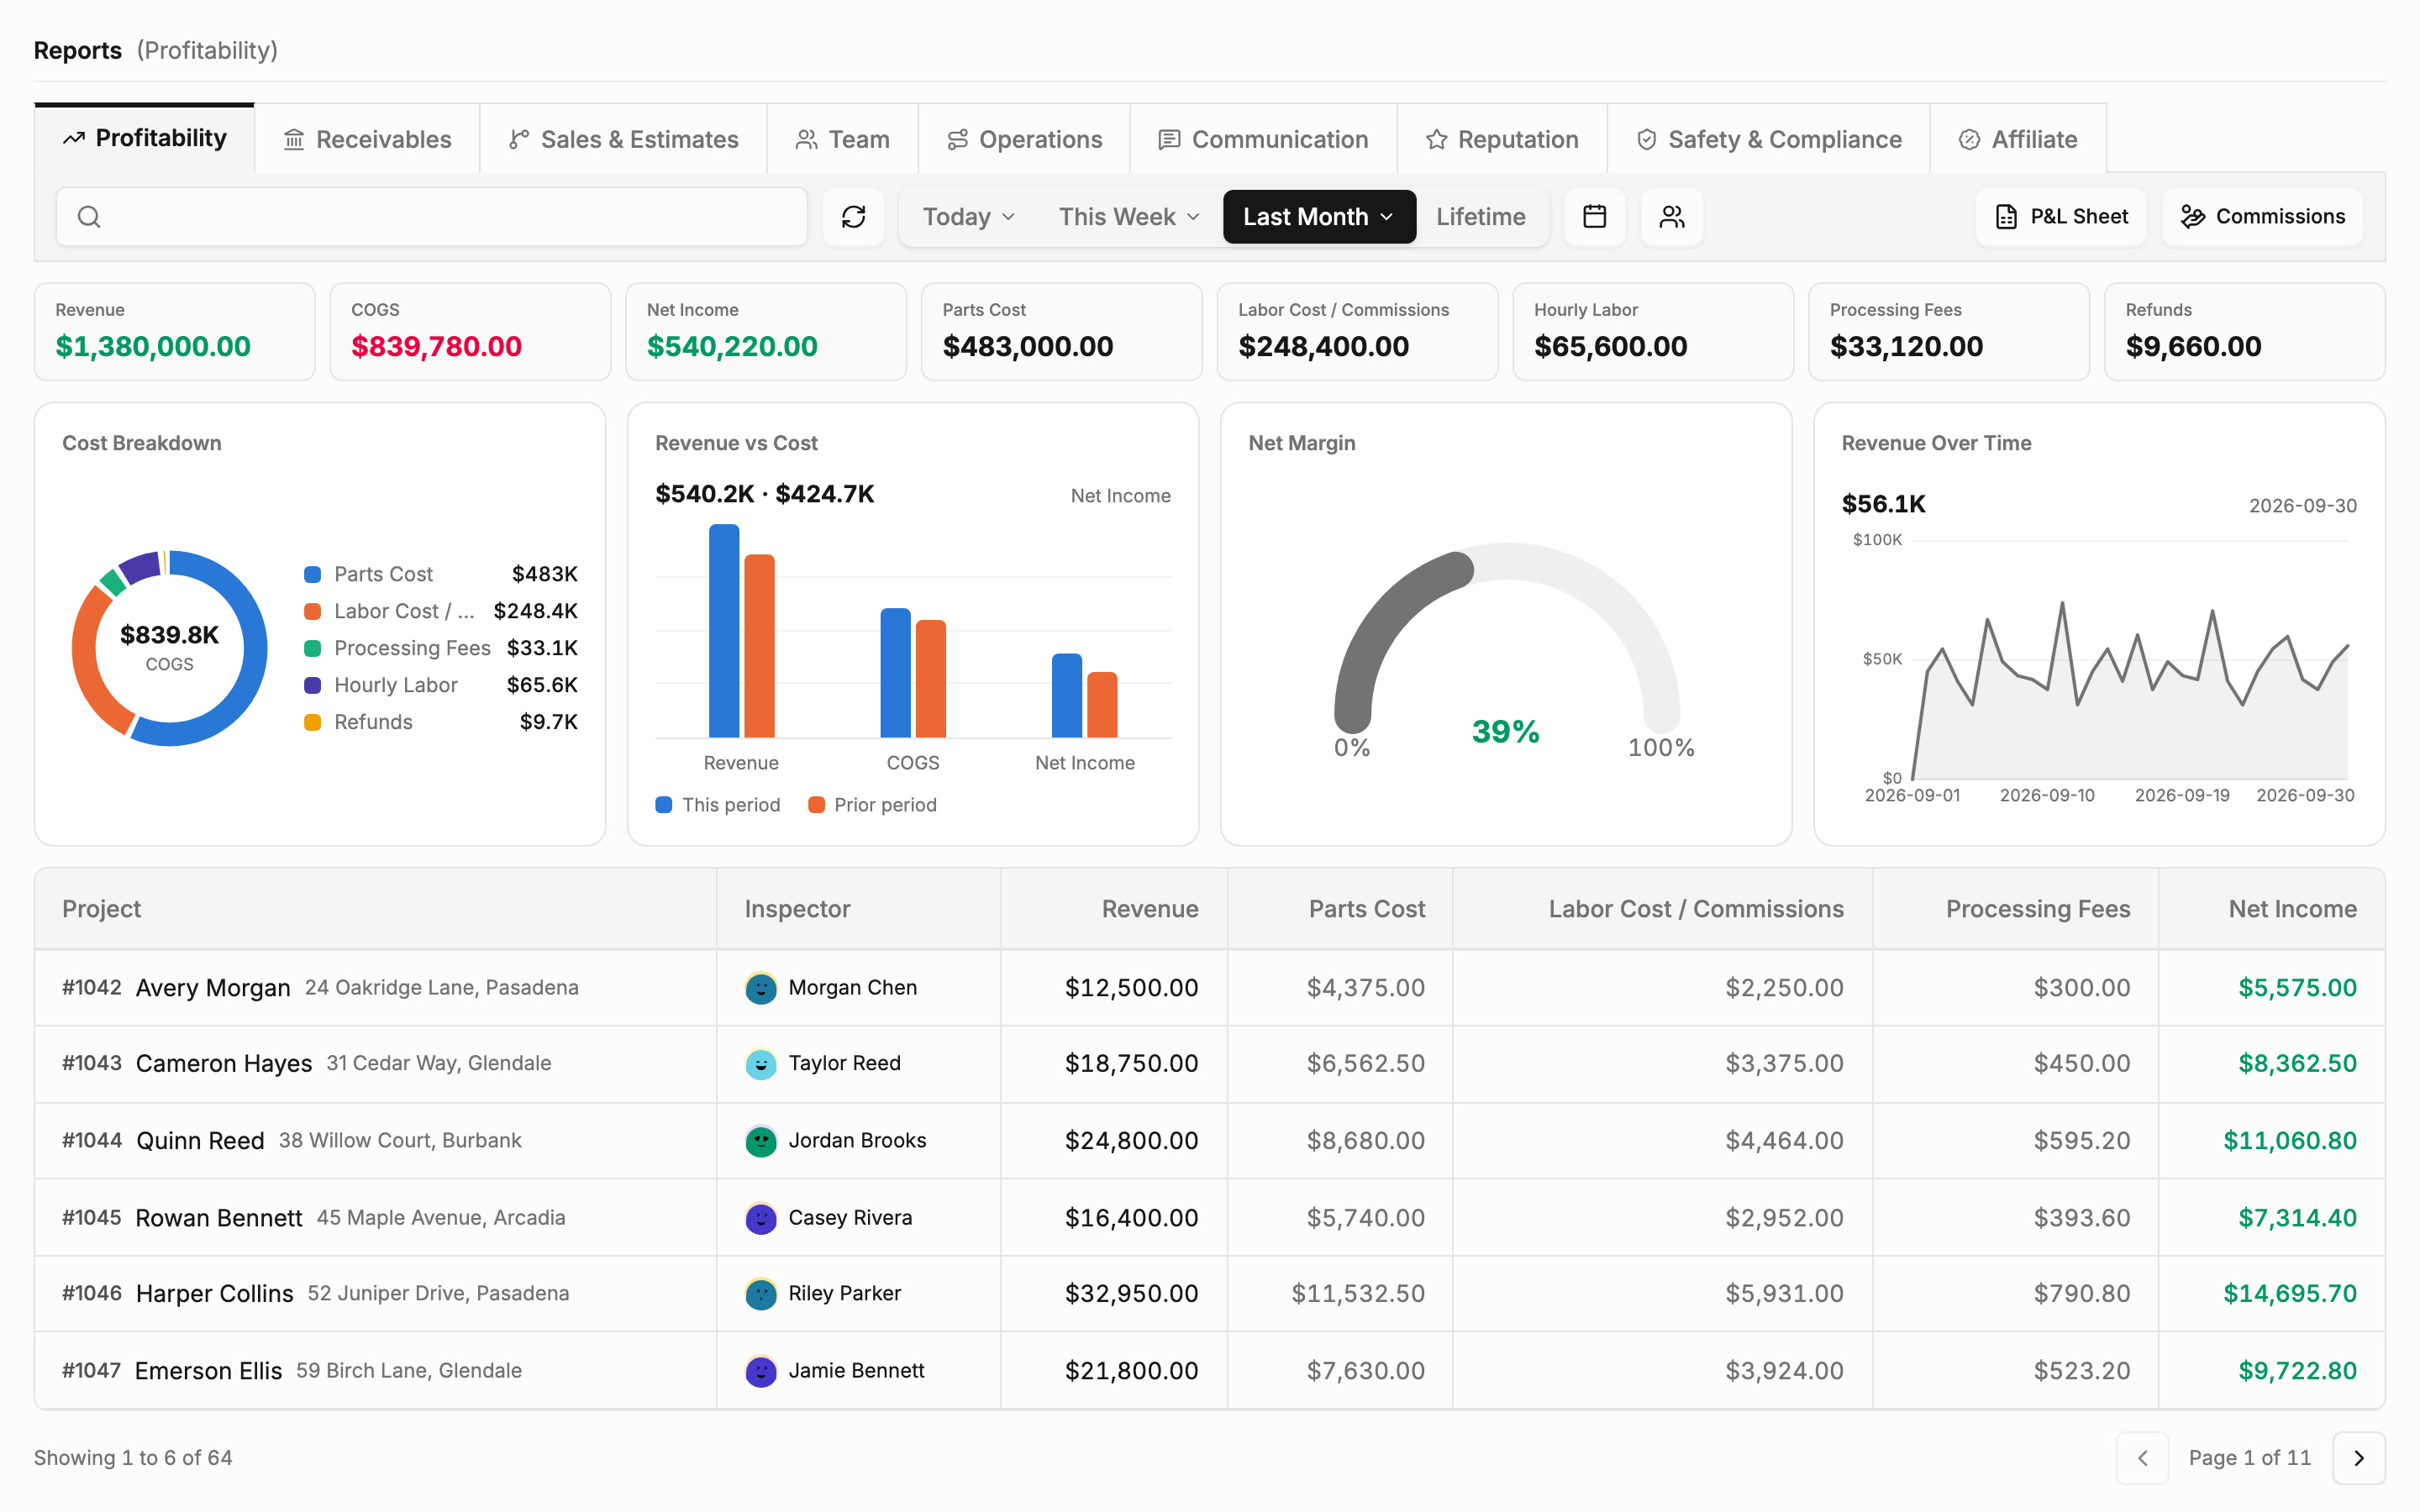This screenshot has width=2420, height=1512.
Task: Open the Communication tab
Action: click(1263, 139)
